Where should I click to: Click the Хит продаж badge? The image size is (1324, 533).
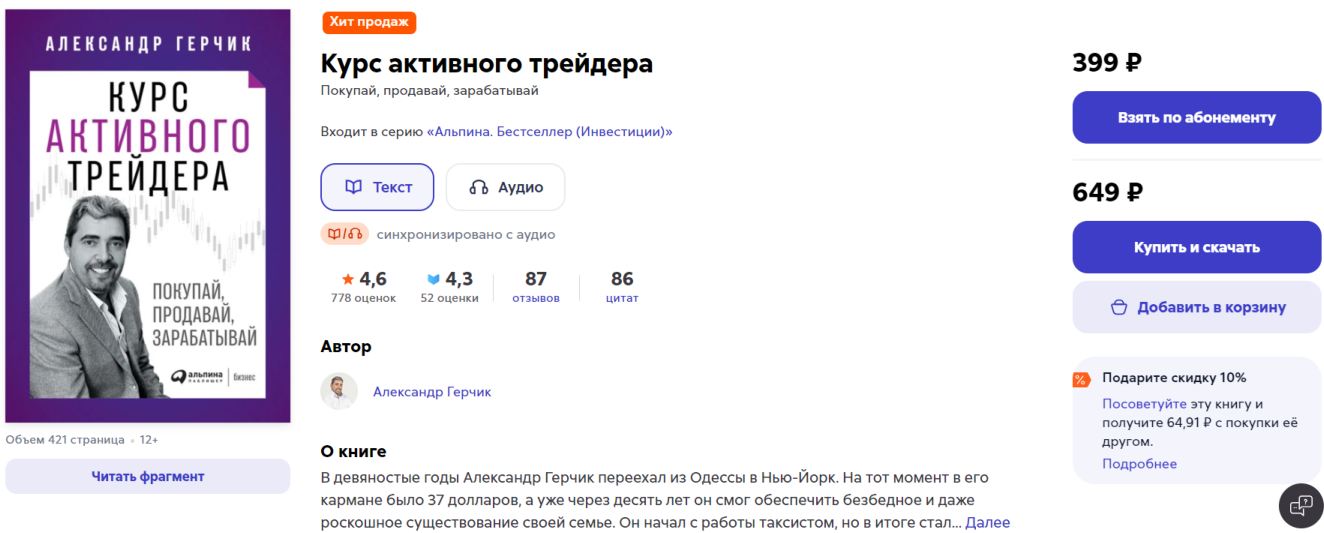click(x=369, y=22)
